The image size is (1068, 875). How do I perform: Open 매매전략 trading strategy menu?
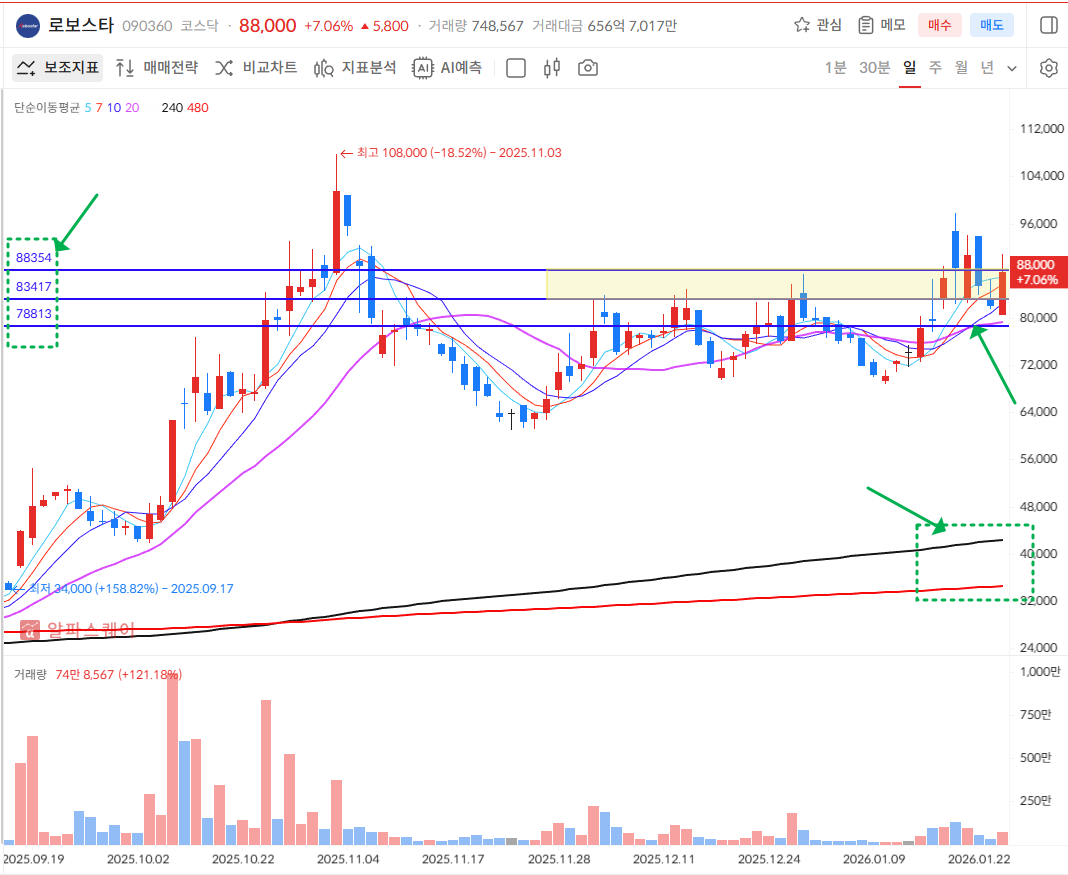[157, 68]
